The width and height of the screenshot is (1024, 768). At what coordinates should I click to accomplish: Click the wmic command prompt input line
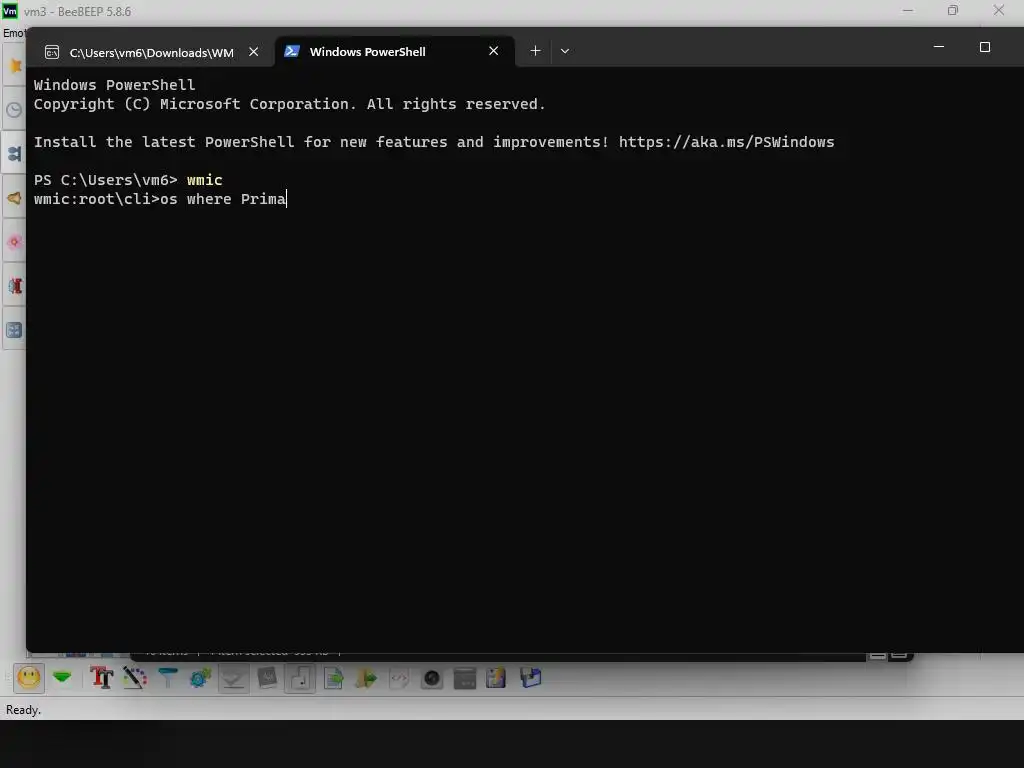tap(160, 199)
